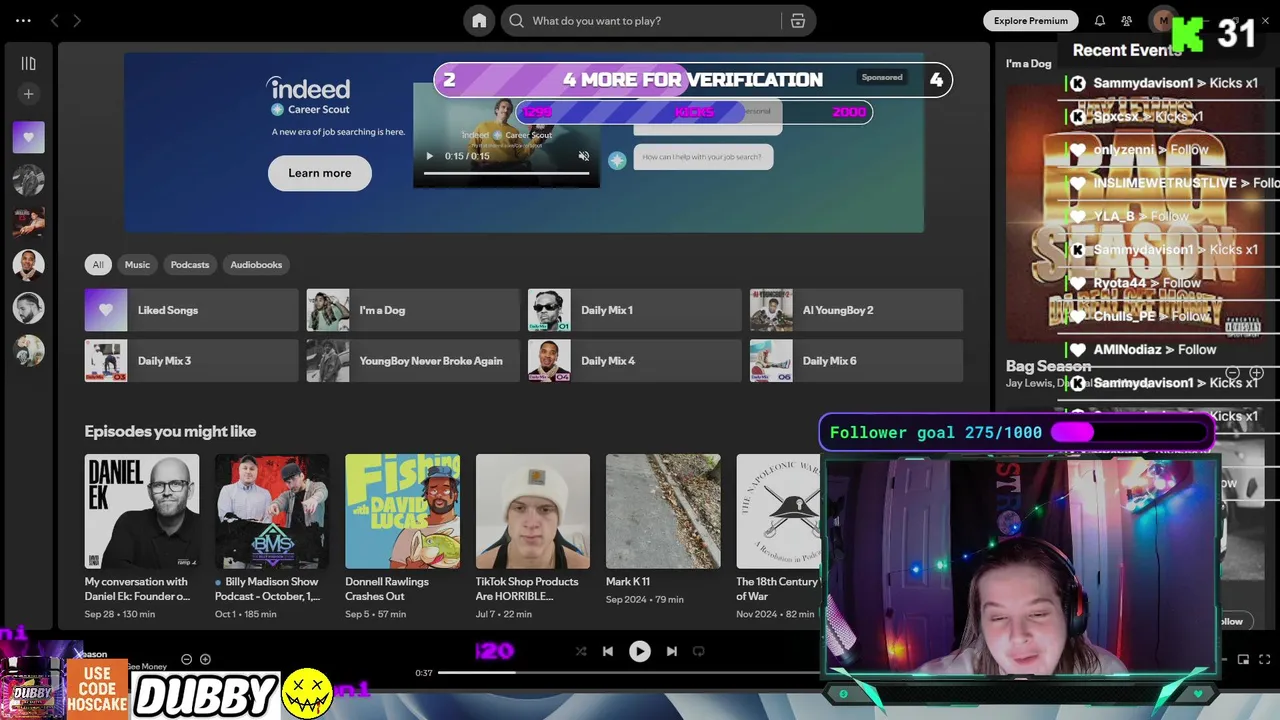Skip to previous track
Image resolution: width=1280 pixels, height=720 pixels.
(x=608, y=651)
